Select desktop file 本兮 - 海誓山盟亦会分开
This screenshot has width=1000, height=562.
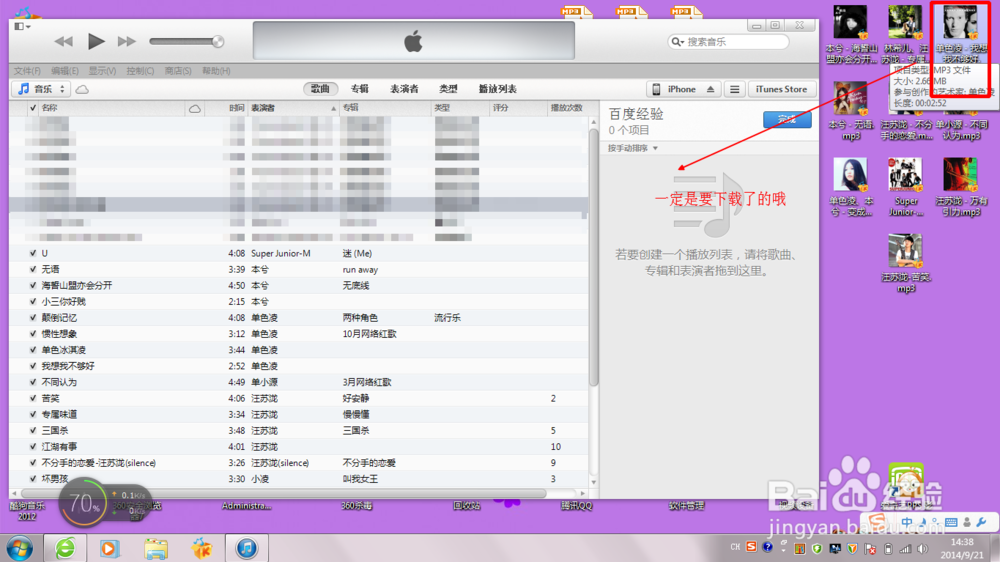[851, 34]
